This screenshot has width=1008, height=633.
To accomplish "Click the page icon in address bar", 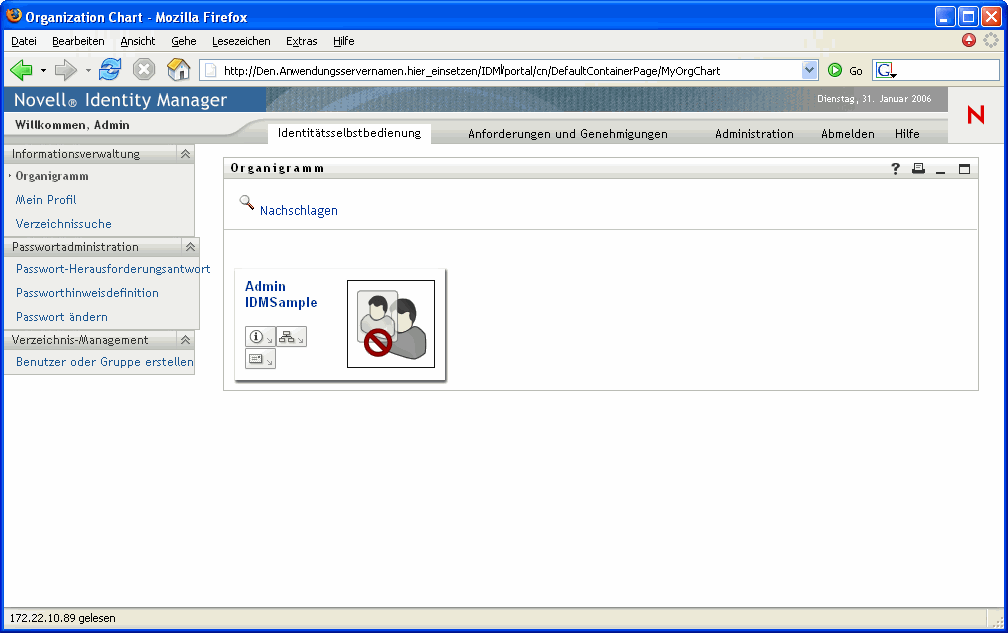I will [x=211, y=71].
